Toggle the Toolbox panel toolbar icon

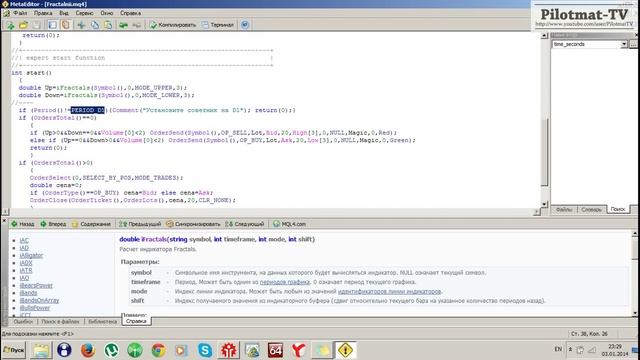[x=65, y=25]
